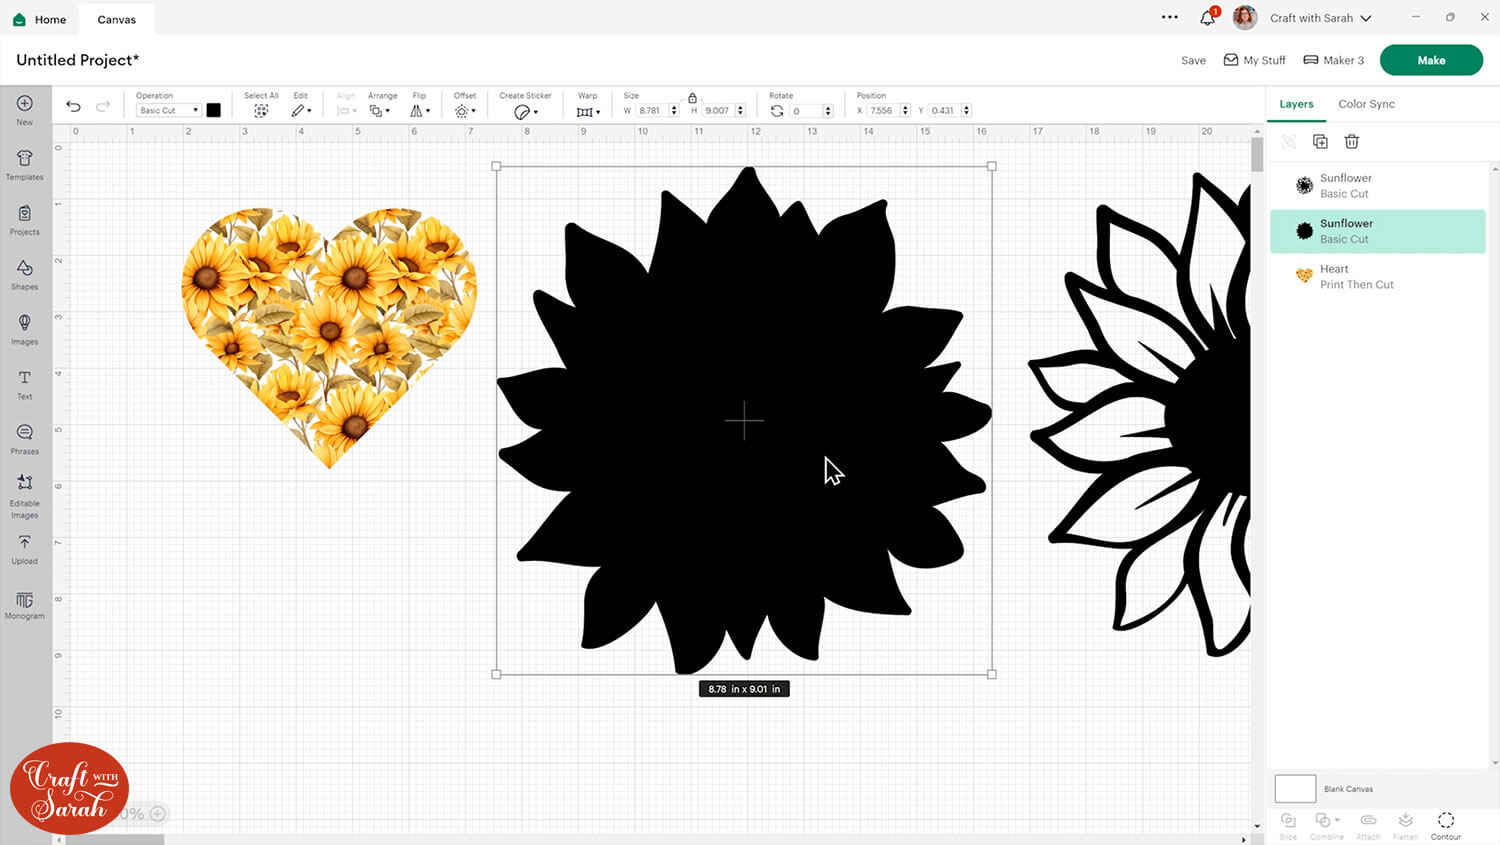
Task: Open the Craft with Sarah account dropdown
Action: click(x=1320, y=18)
